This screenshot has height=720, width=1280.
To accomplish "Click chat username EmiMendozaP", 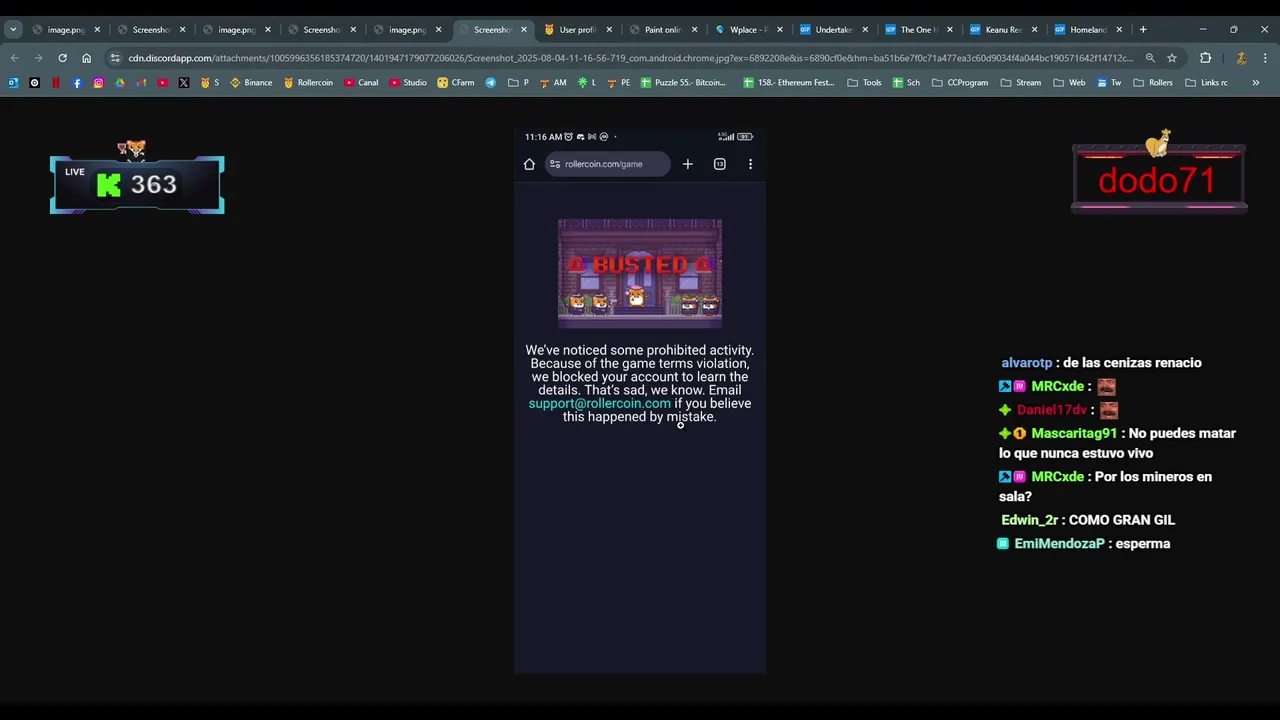I will [x=1059, y=544].
